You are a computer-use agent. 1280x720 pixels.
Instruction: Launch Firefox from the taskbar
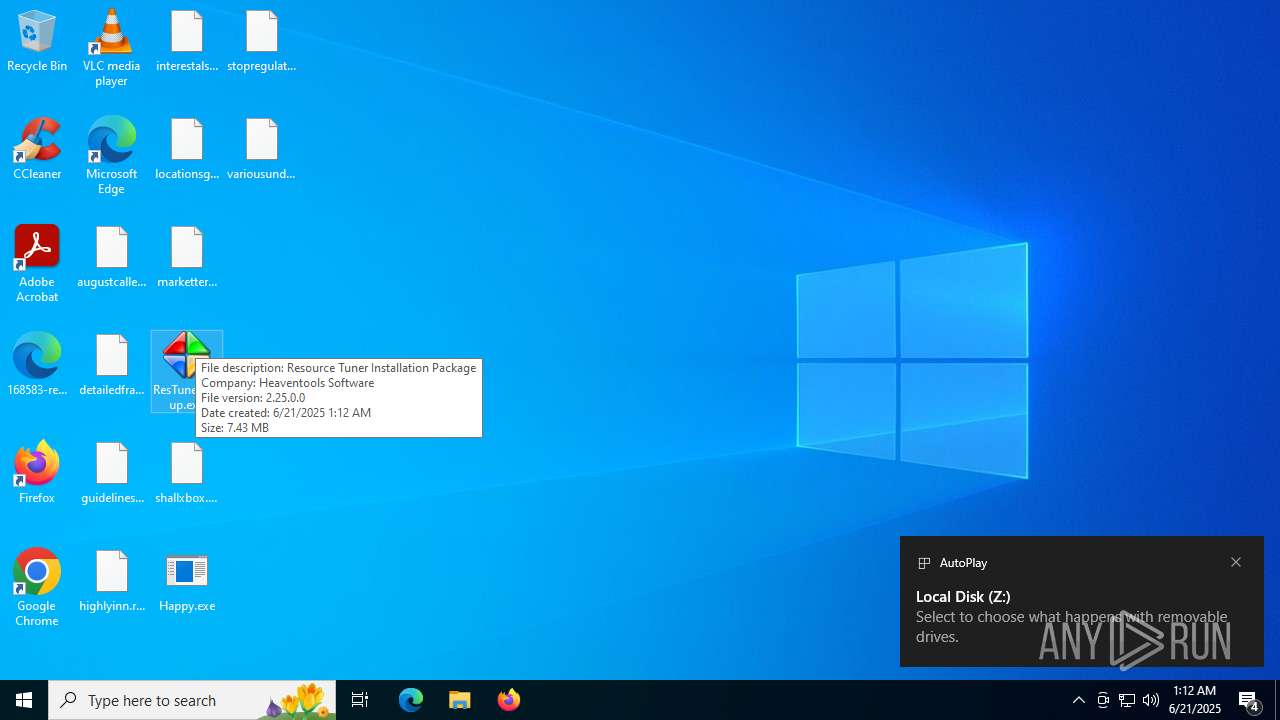[x=509, y=700]
